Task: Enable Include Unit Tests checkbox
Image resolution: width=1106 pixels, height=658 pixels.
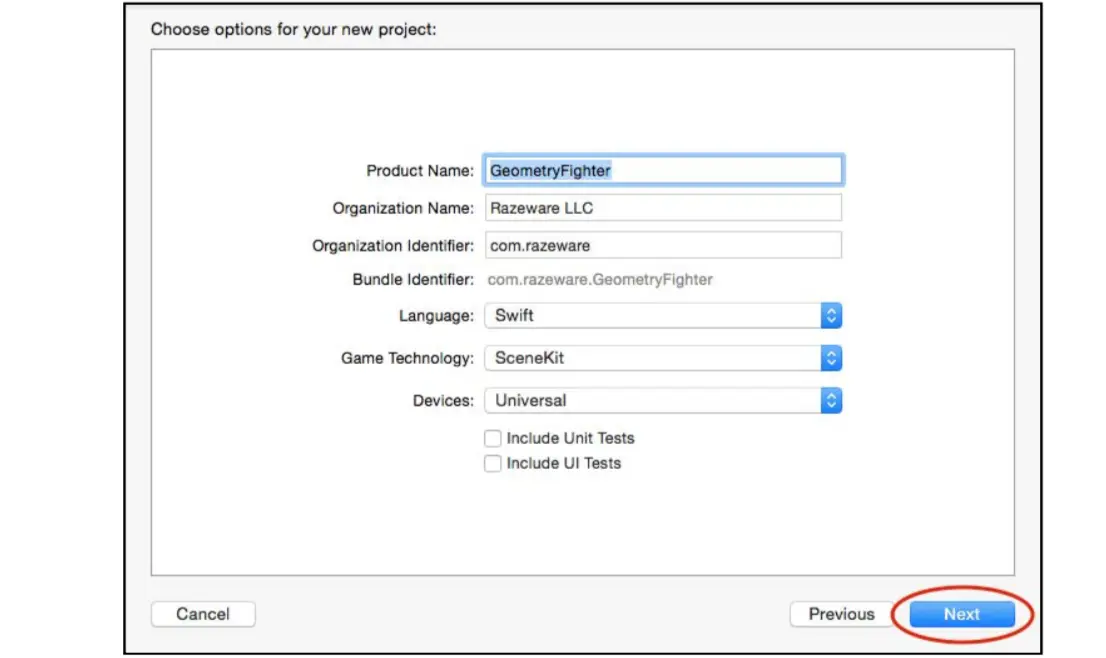Action: pos(492,439)
